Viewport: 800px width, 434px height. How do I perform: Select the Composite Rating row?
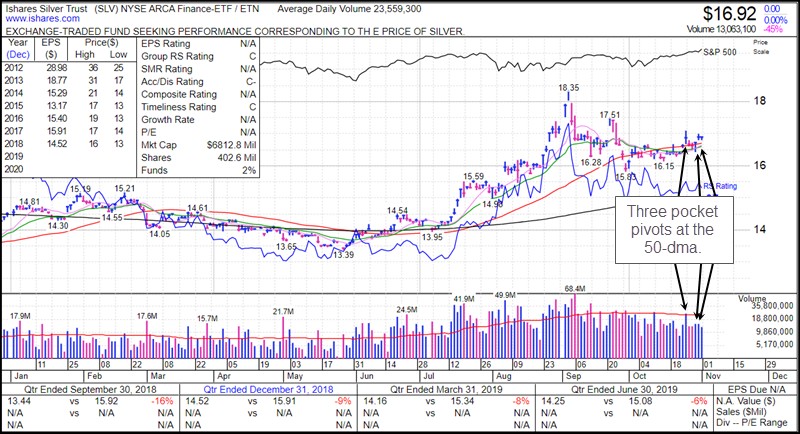tap(198, 94)
